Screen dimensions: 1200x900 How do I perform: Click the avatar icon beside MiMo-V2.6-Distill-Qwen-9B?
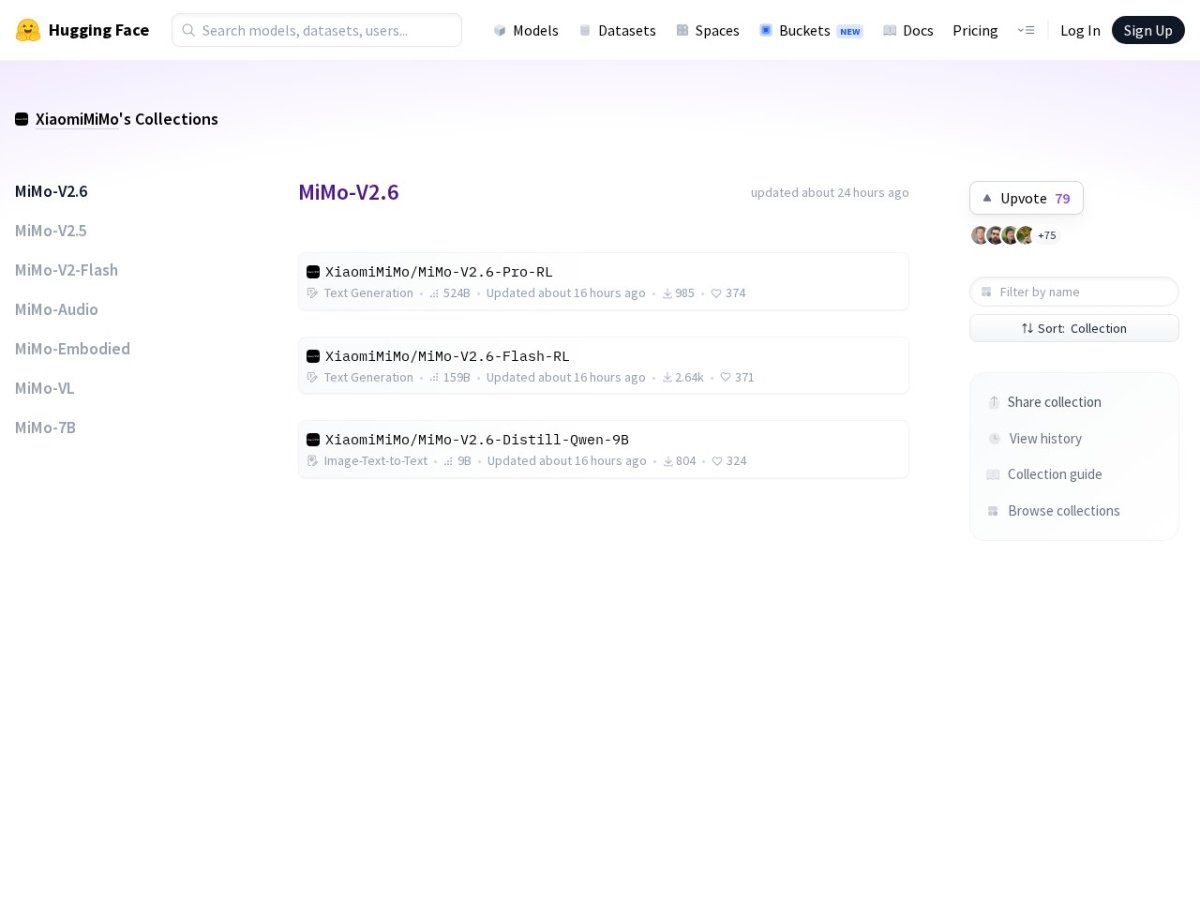pos(313,439)
